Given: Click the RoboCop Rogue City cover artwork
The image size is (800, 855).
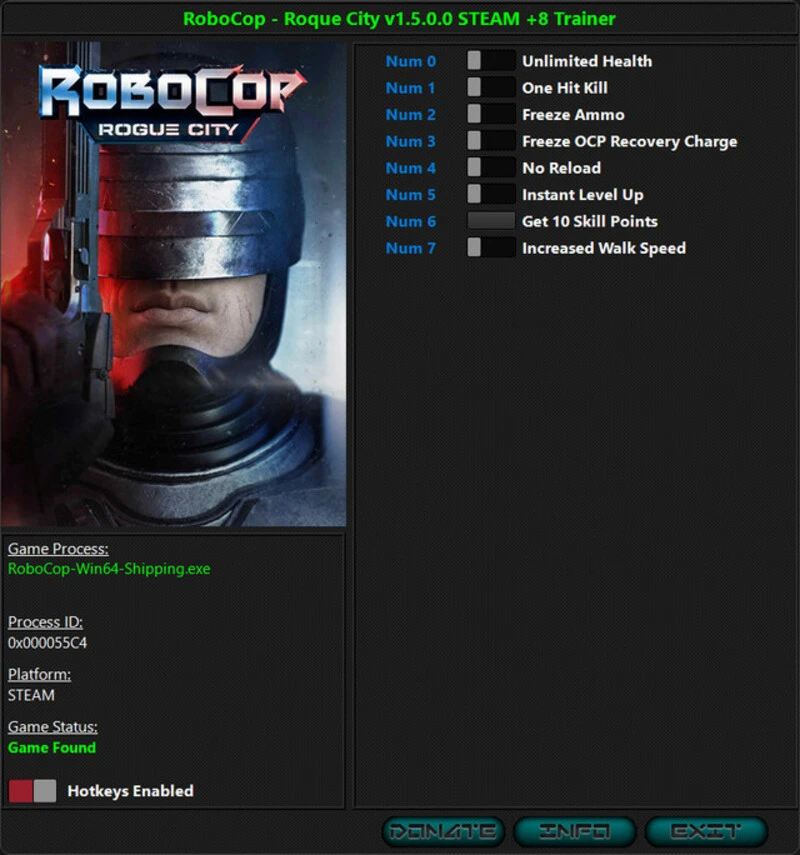Looking at the screenshot, I should click(175, 280).
